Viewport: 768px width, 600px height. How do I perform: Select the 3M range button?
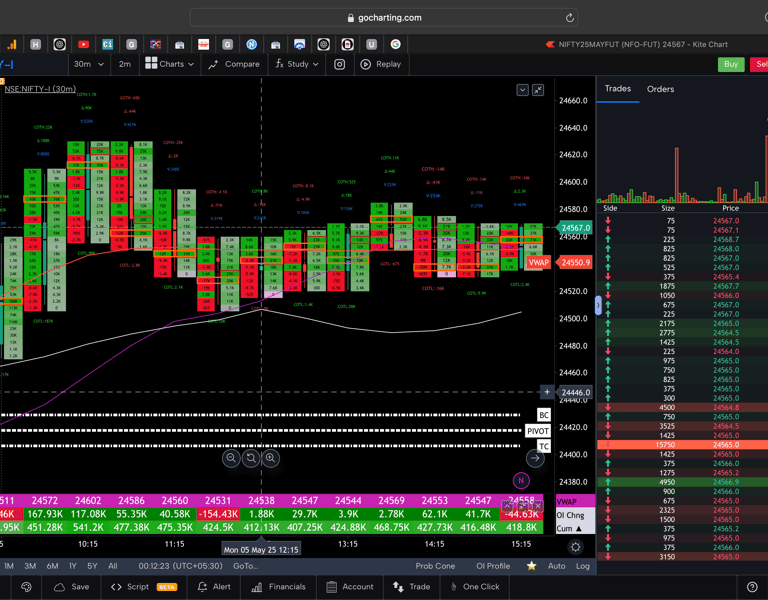tap(30, 566)
